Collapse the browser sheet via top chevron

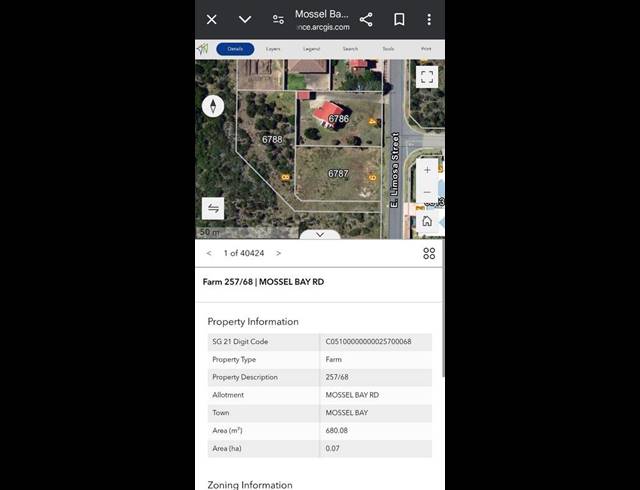pos(245,19)
